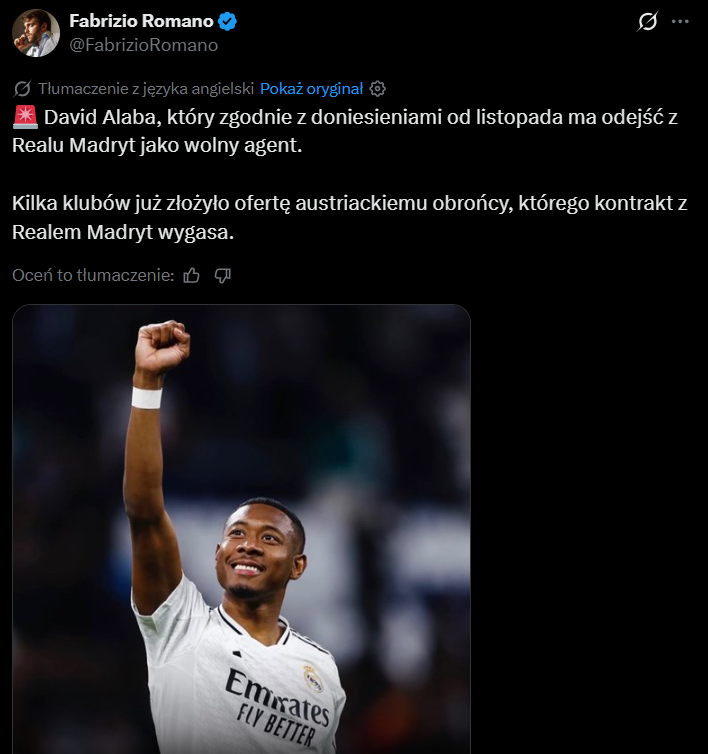Click "Tłumaczenie z języka angielski" label

tap(146, 88)
